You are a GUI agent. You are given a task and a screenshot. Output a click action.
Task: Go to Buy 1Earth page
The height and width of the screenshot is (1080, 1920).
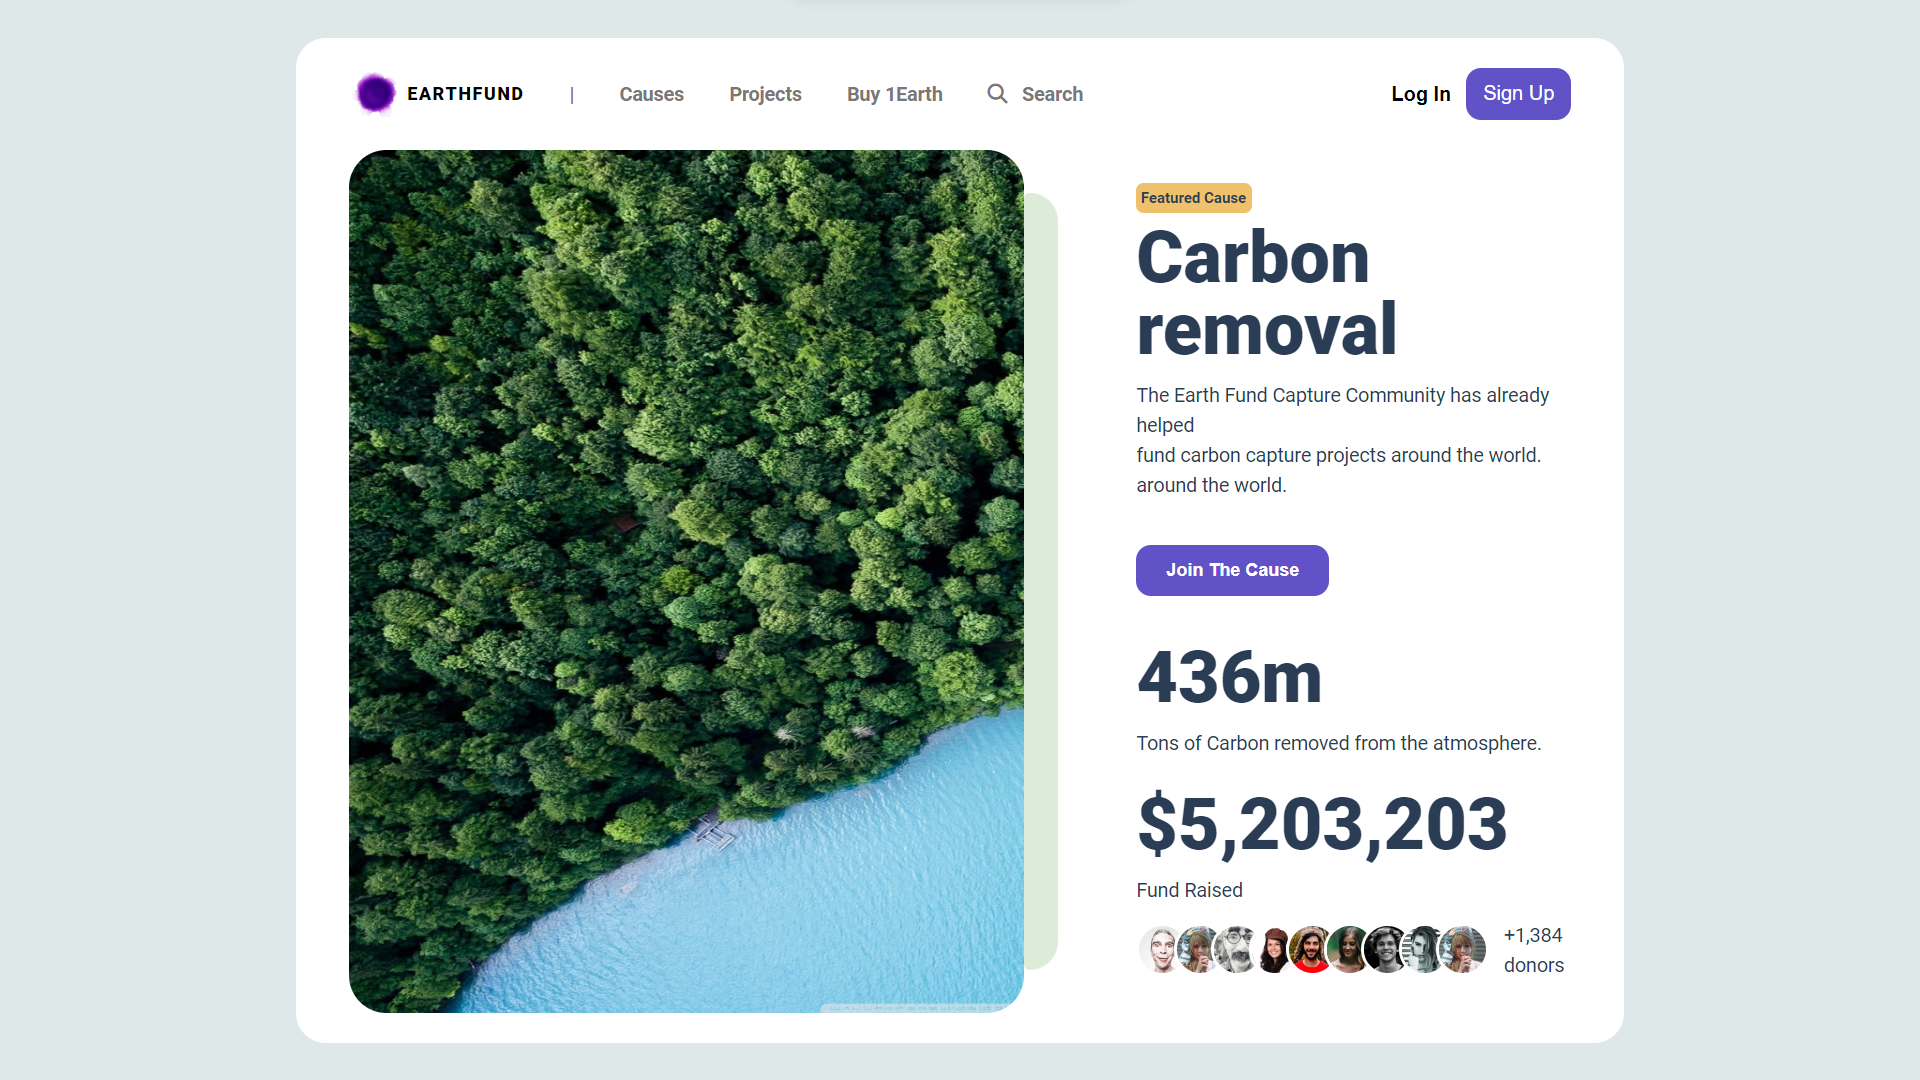894,94
